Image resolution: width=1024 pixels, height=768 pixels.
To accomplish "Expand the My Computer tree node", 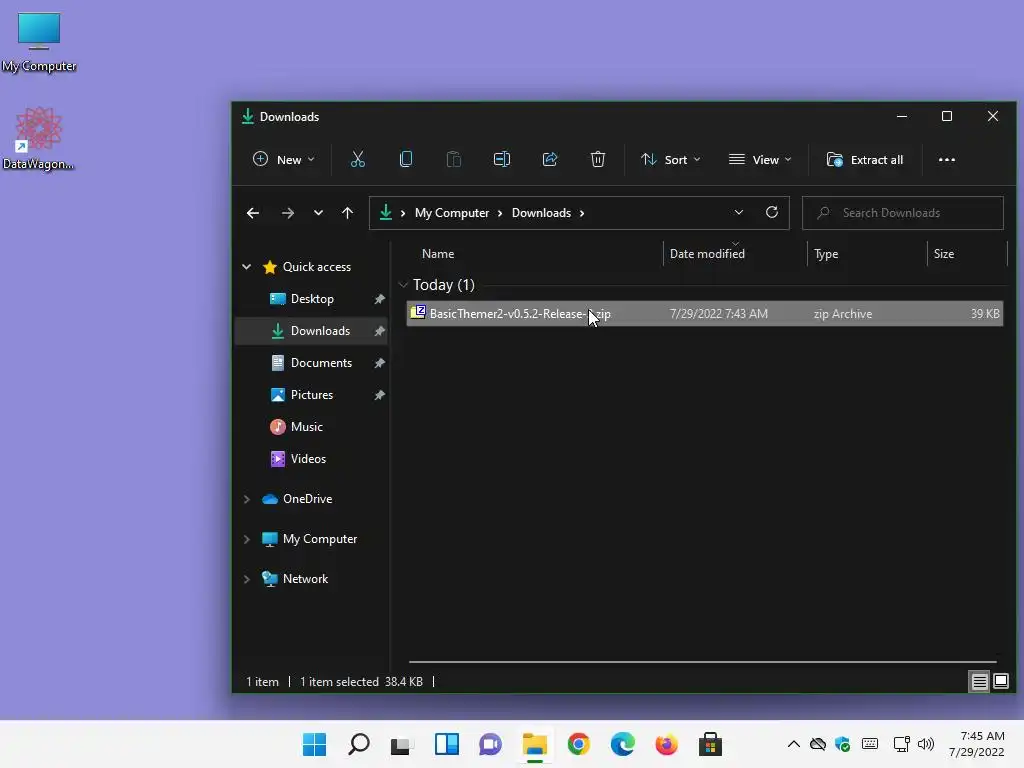I will (x=247, y=539).
